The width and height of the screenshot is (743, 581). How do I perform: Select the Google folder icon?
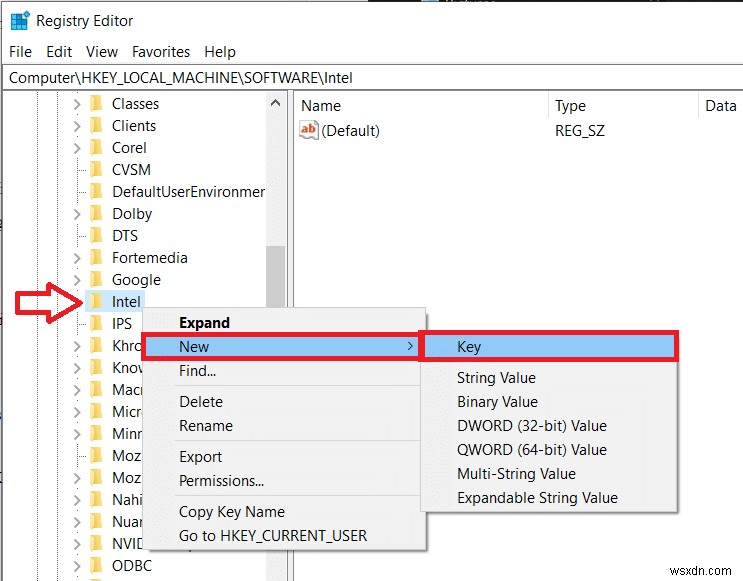96,279
